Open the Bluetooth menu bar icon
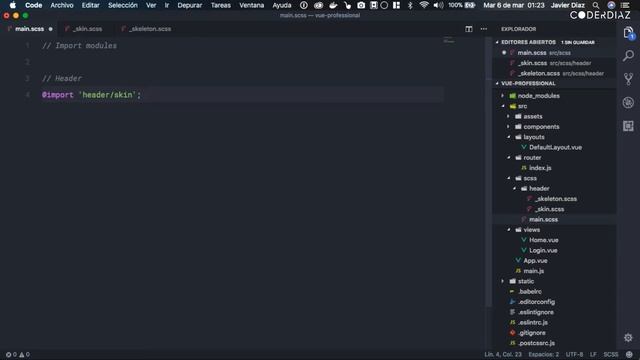This screenshot has width=640, height=360. tap(410, 5)
